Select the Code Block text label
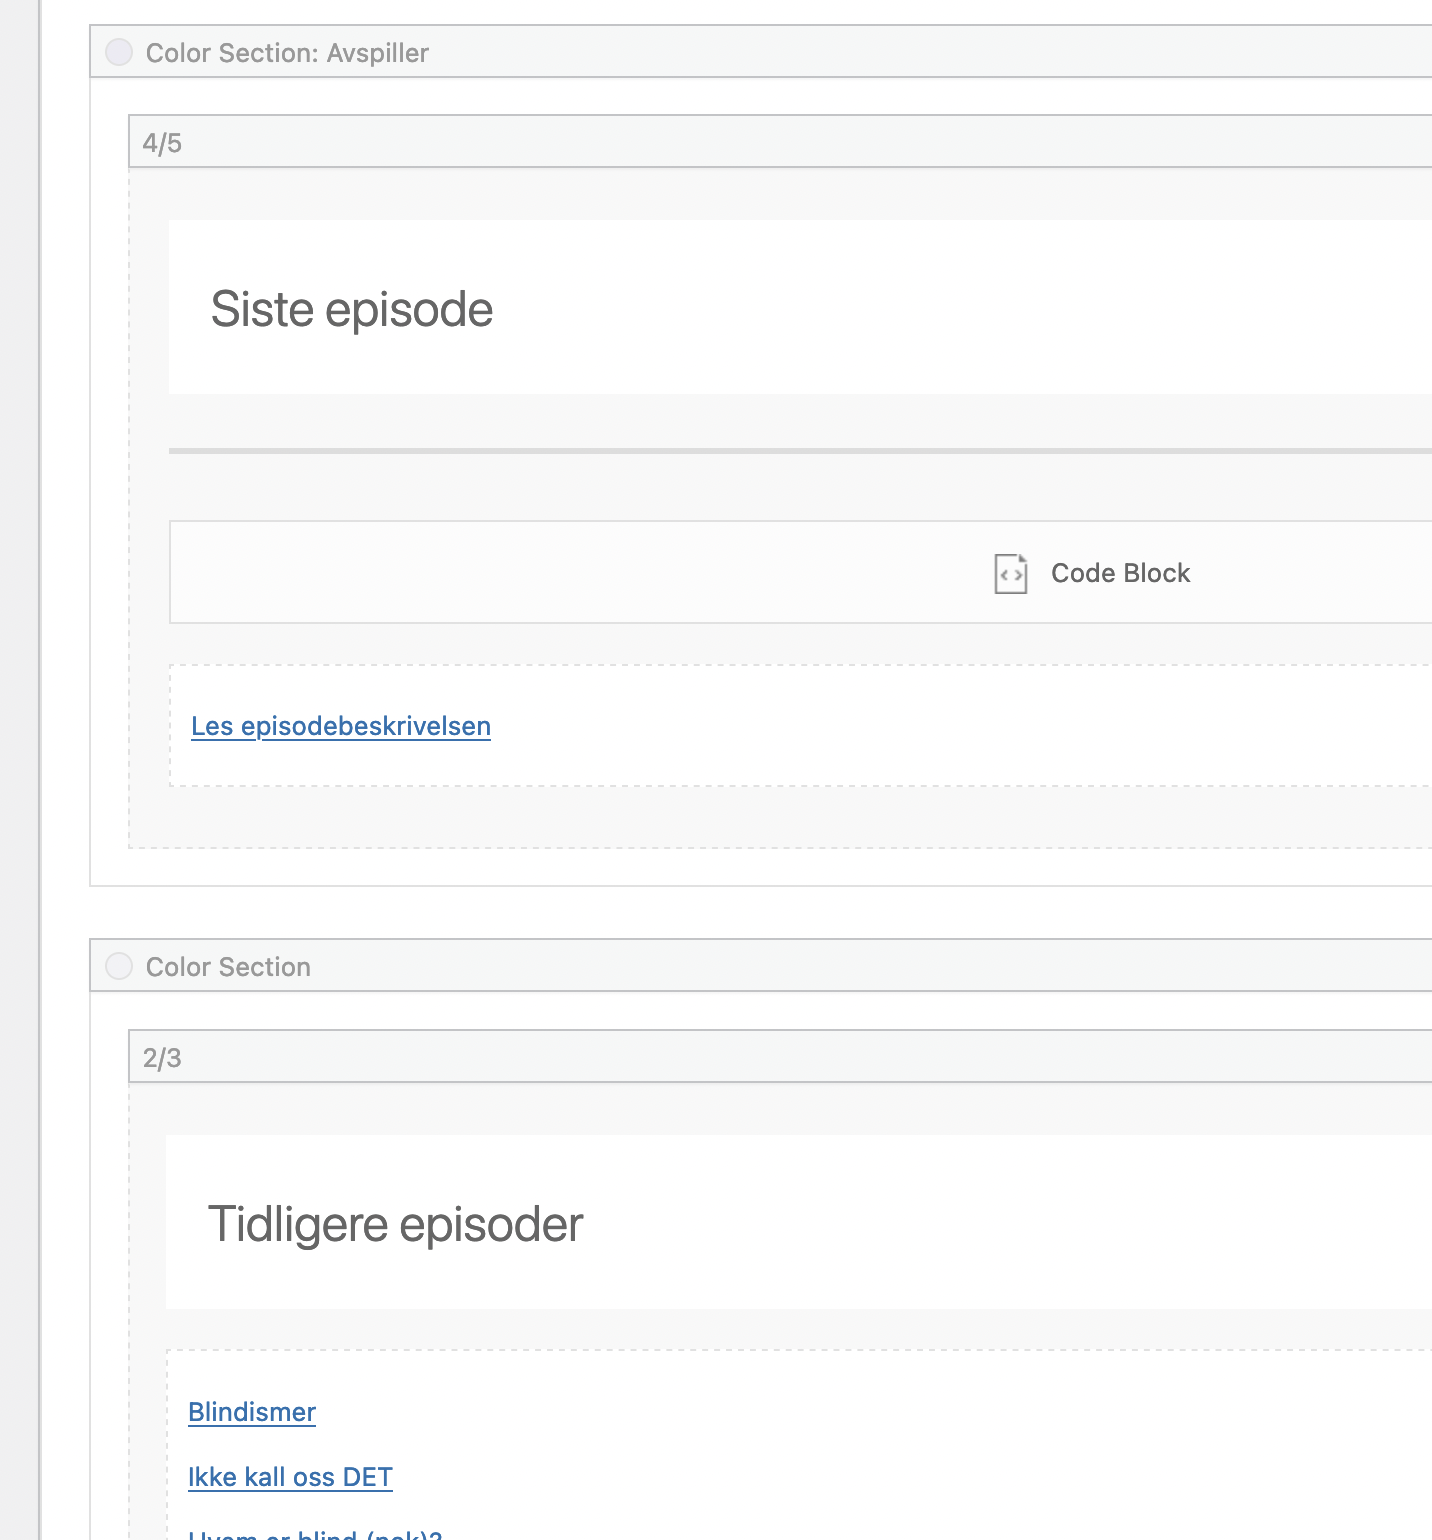Screen dimensions: 1432x1540 coord(1120,573)
